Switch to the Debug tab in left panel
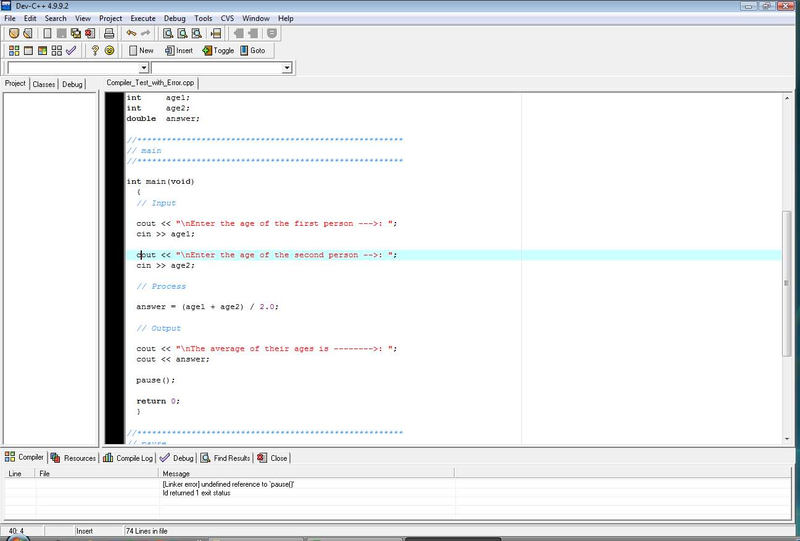 click(x=72, y=84)
